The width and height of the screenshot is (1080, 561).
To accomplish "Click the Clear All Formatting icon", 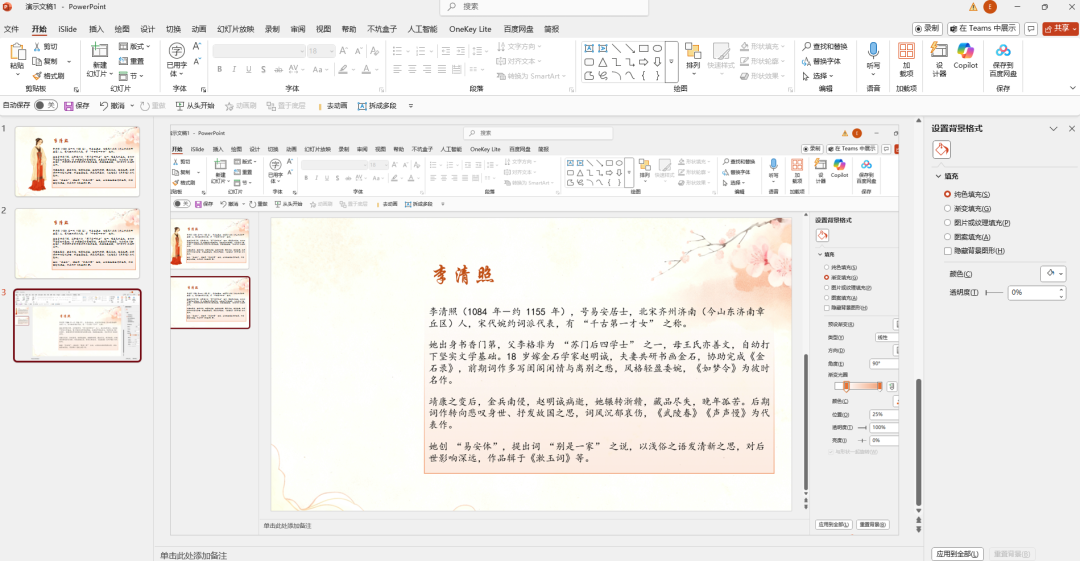I will point(374,51).
